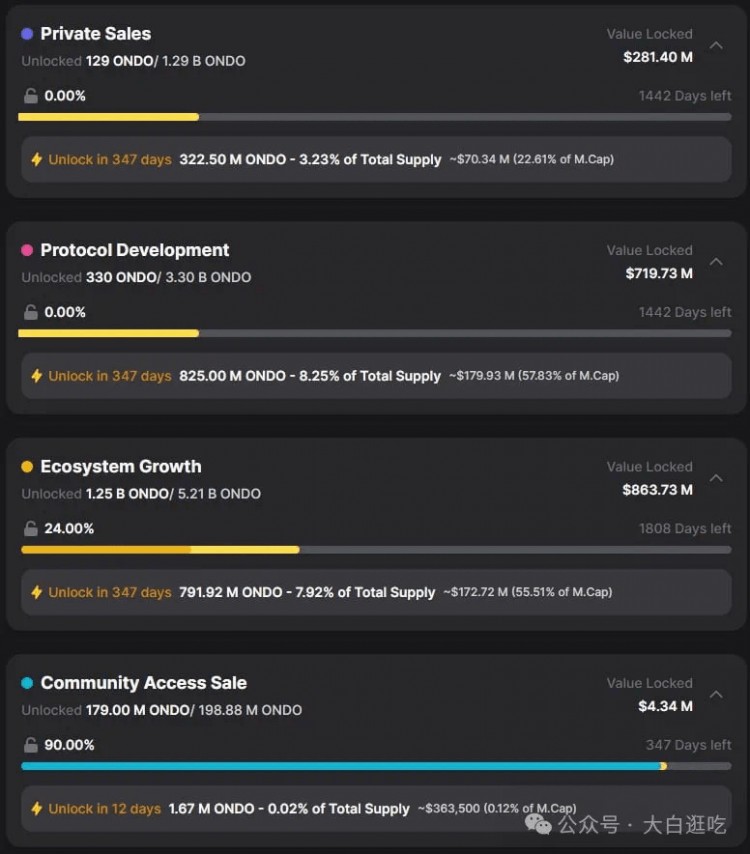Collapse the Protocol Development card chevron

tap(716, 262)
